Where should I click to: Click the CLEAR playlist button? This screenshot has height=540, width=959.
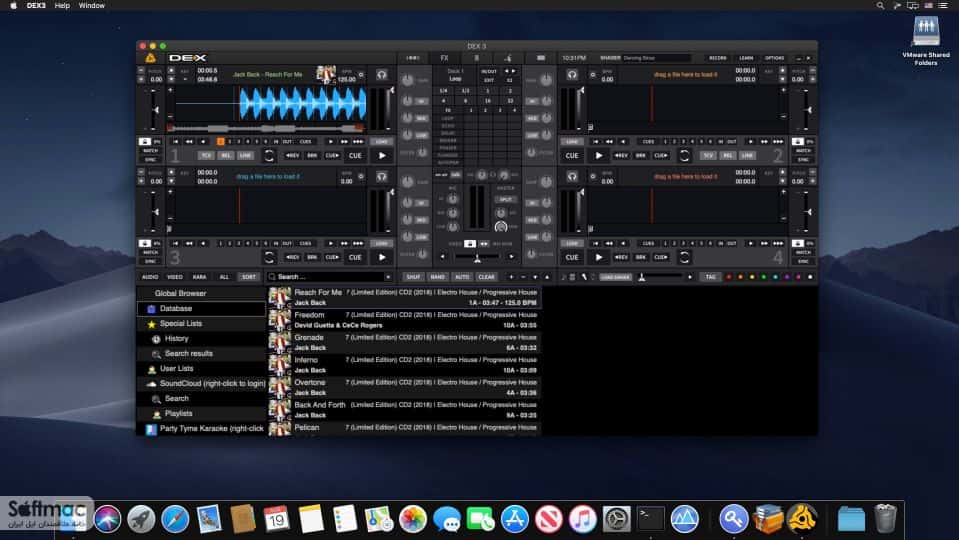pos(487,277)
